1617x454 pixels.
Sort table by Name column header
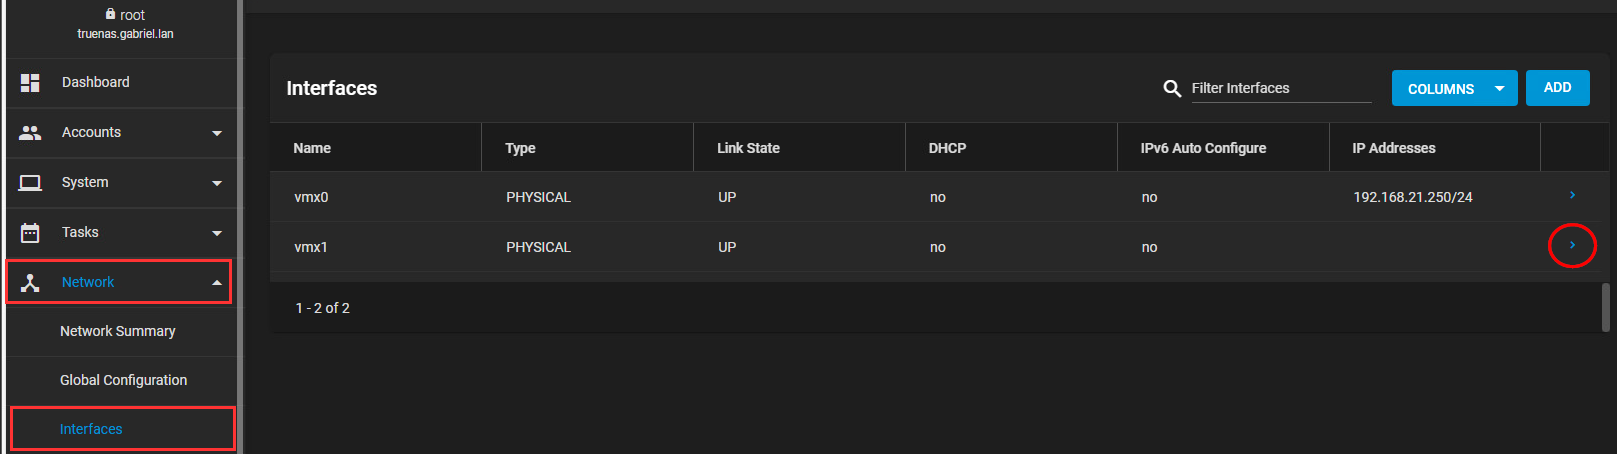[x=312, y=148]
